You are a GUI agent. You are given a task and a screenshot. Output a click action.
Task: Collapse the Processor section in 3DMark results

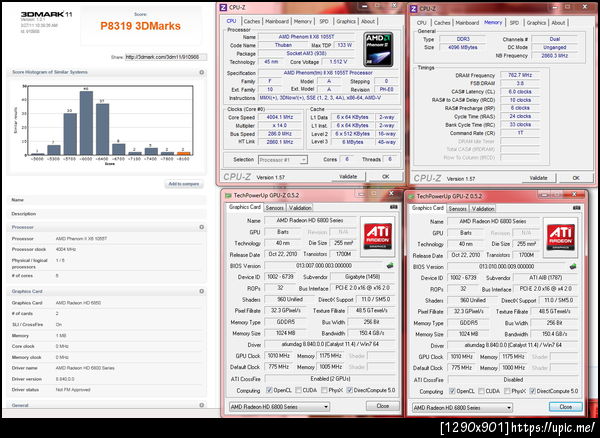[x=201, y=227]
